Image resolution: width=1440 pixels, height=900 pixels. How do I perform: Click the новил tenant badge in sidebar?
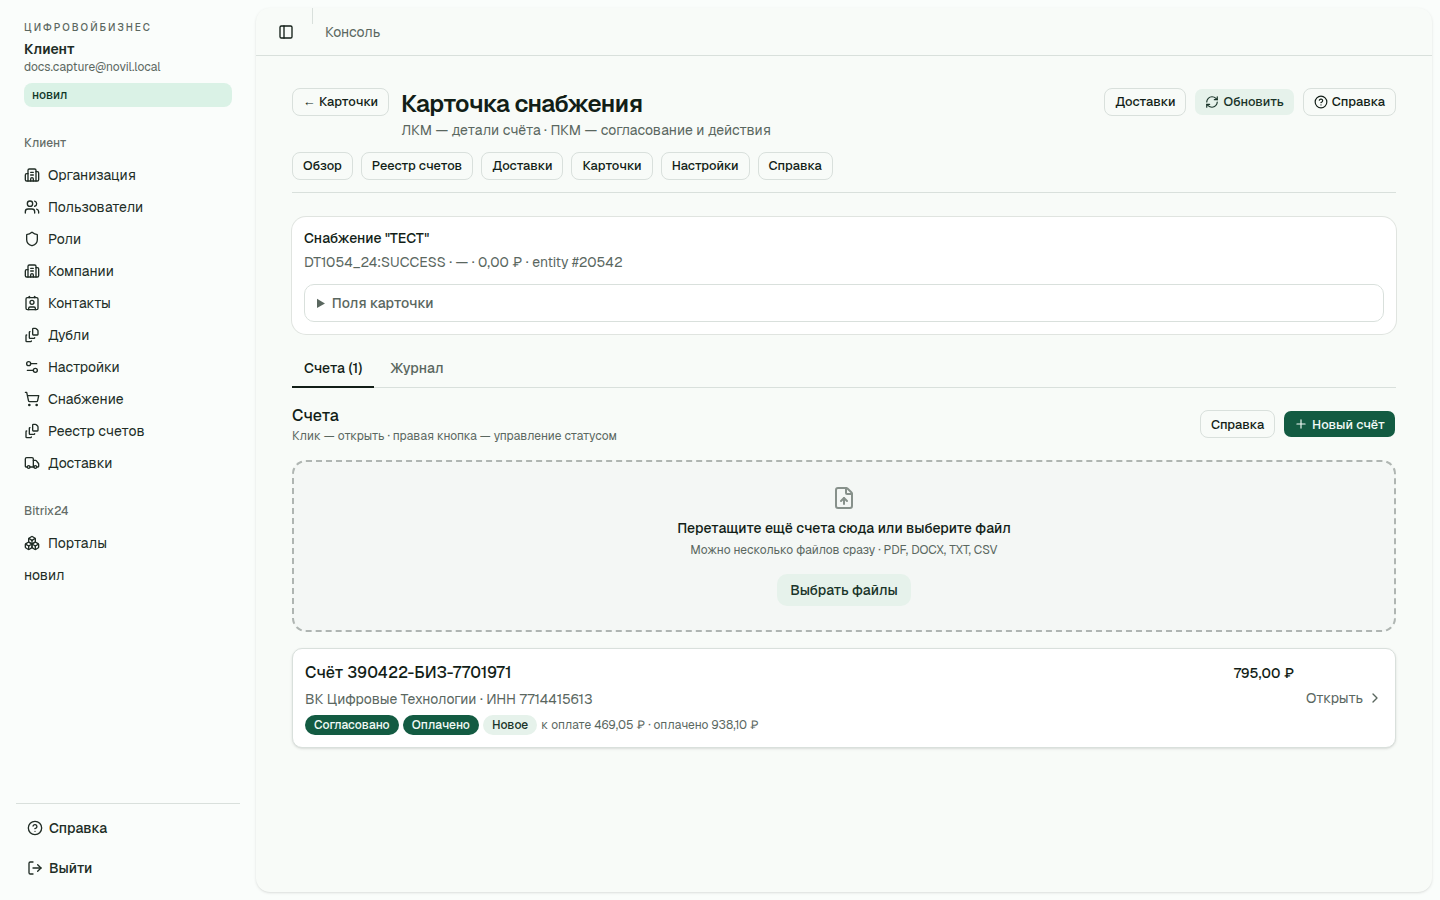(128, 95)
